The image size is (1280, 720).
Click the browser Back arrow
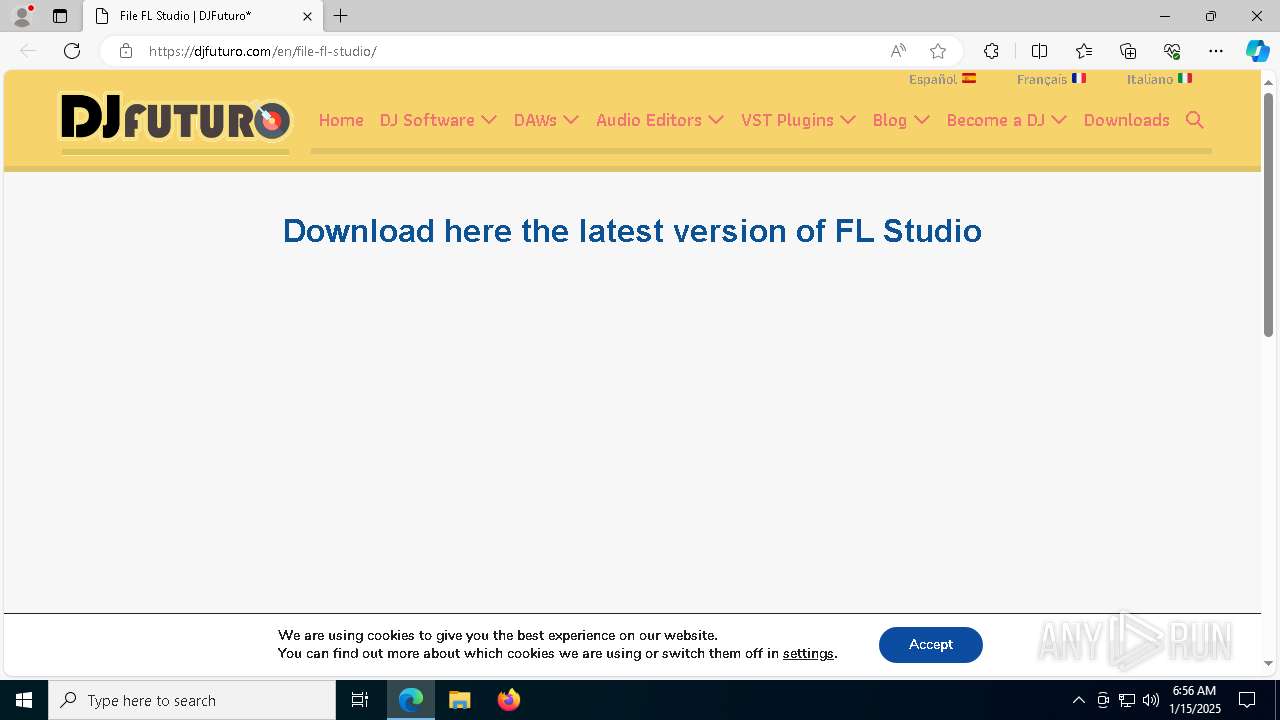point(28,51)
